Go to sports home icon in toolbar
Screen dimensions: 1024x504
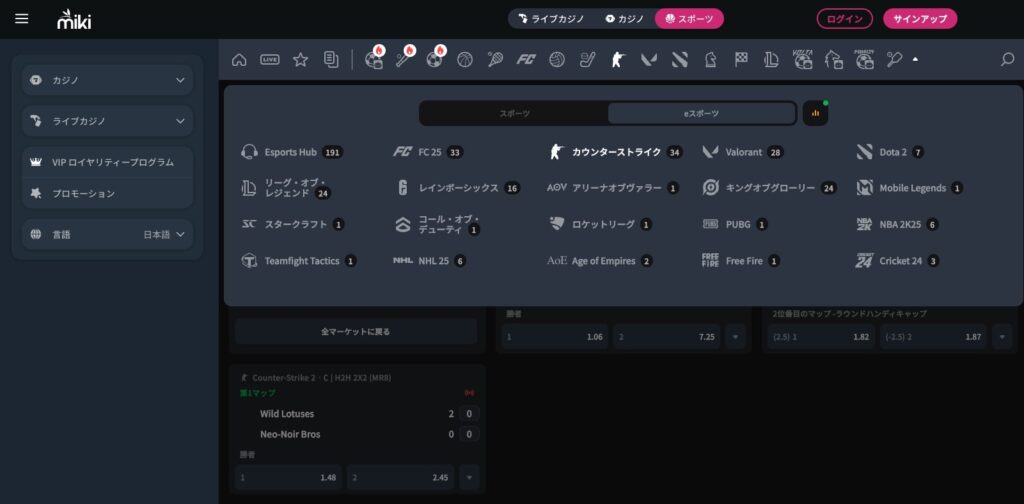point(239,59)
